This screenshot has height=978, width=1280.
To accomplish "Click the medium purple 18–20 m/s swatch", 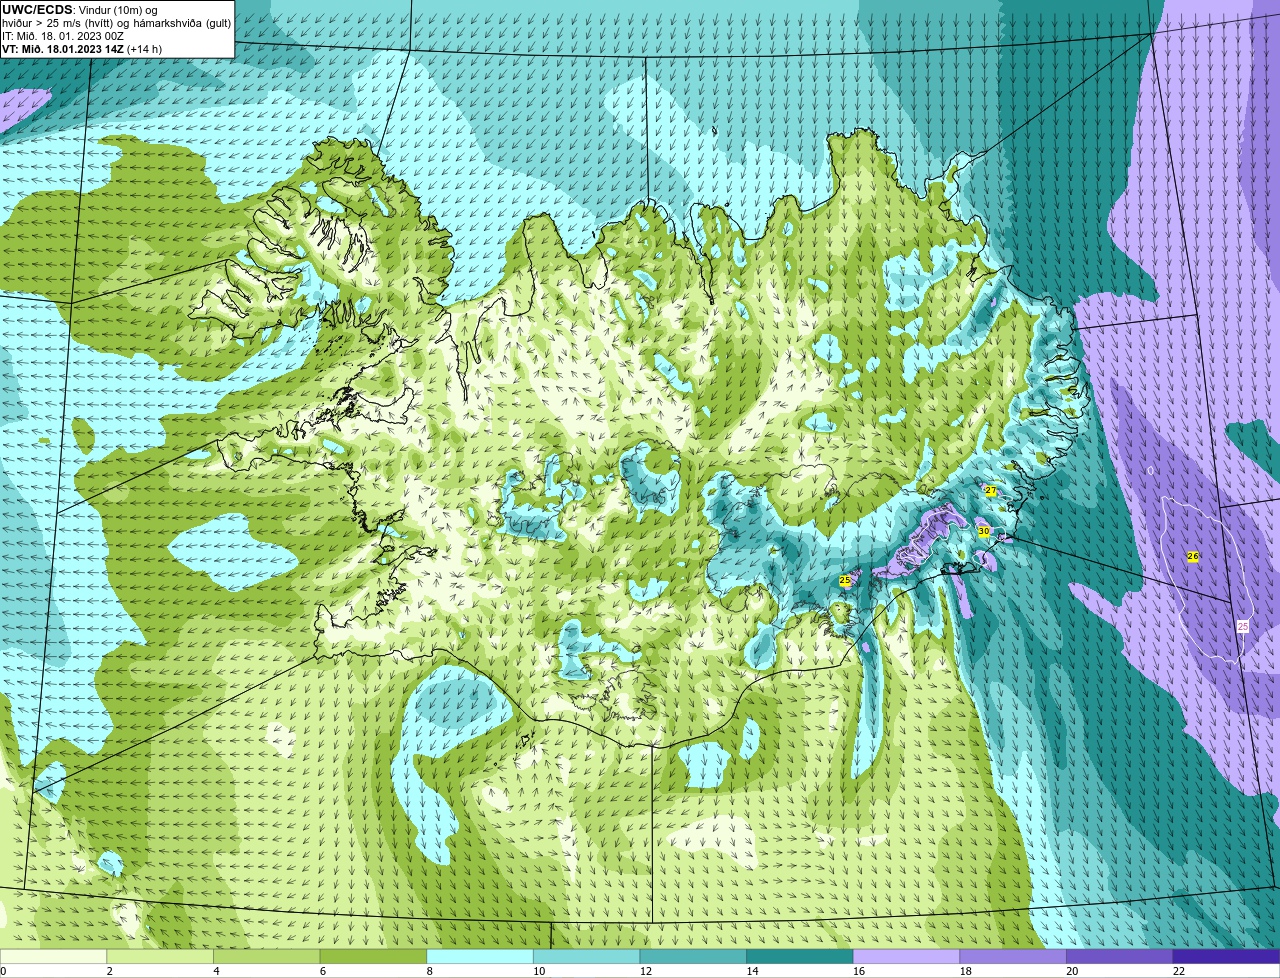I will (1013, 956).
